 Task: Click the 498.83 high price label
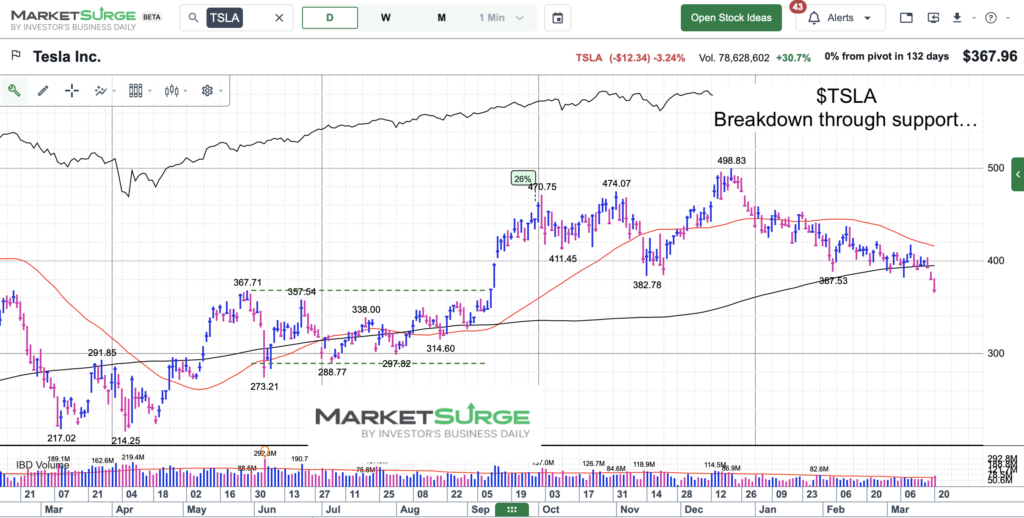[731, 160]
